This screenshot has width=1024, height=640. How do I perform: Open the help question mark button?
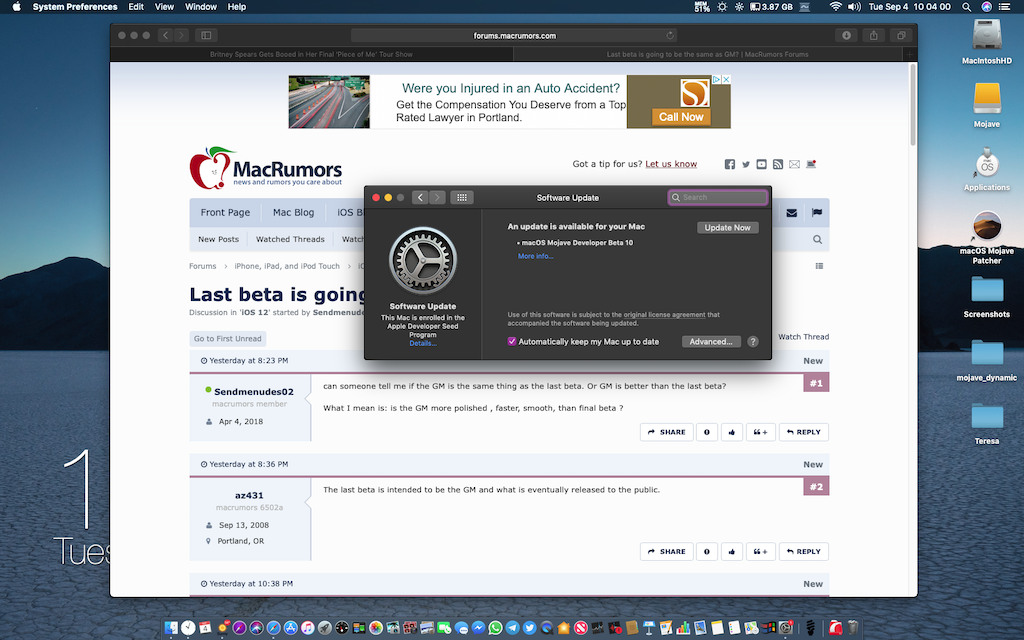(752, 342)
